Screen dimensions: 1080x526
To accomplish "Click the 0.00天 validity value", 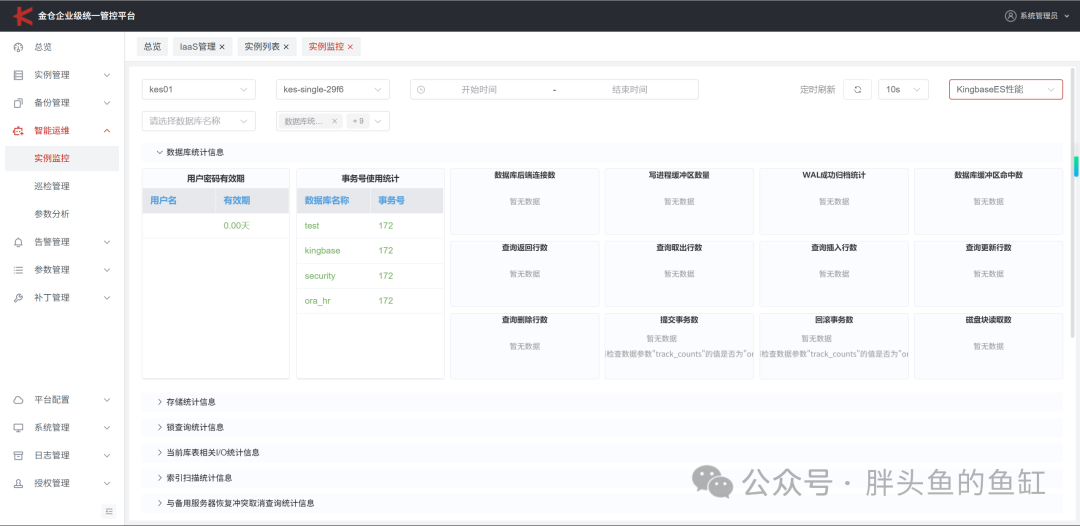I will (236, 226).
